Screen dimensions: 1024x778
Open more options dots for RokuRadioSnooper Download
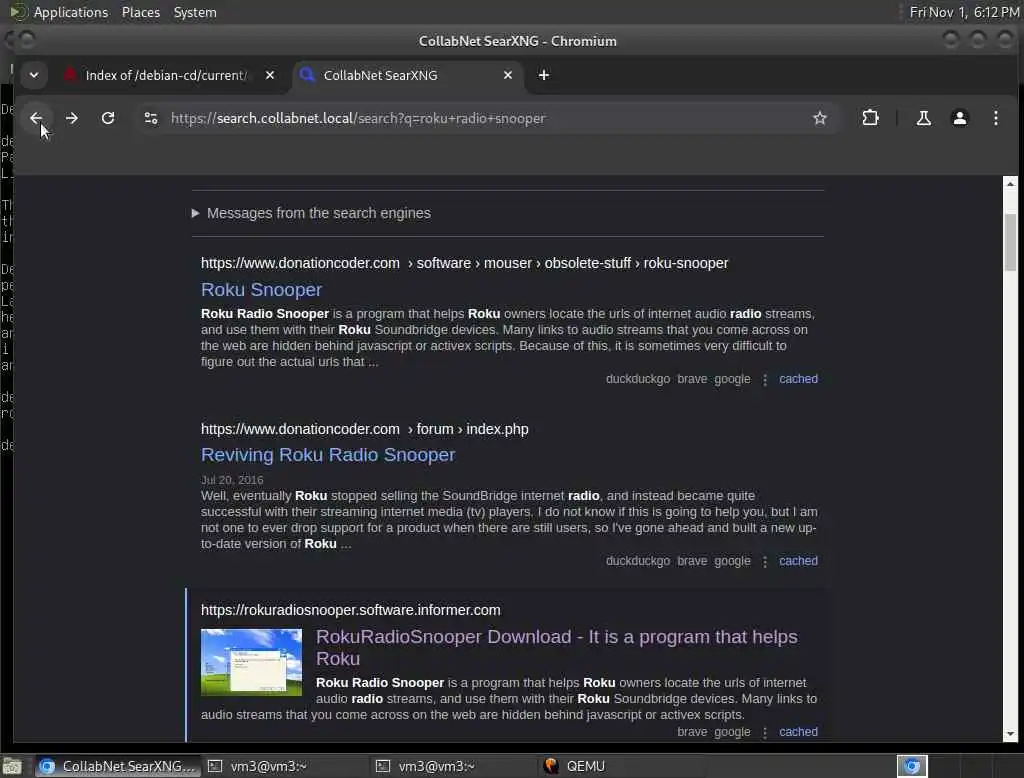click(765, 732)
